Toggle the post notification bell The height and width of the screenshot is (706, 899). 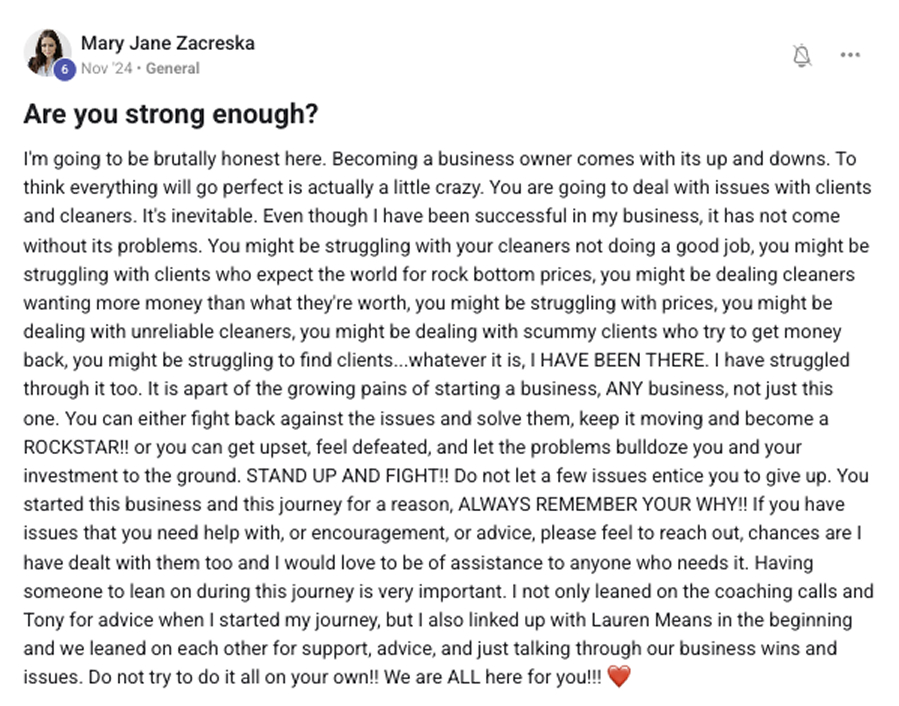pos(801,55)
